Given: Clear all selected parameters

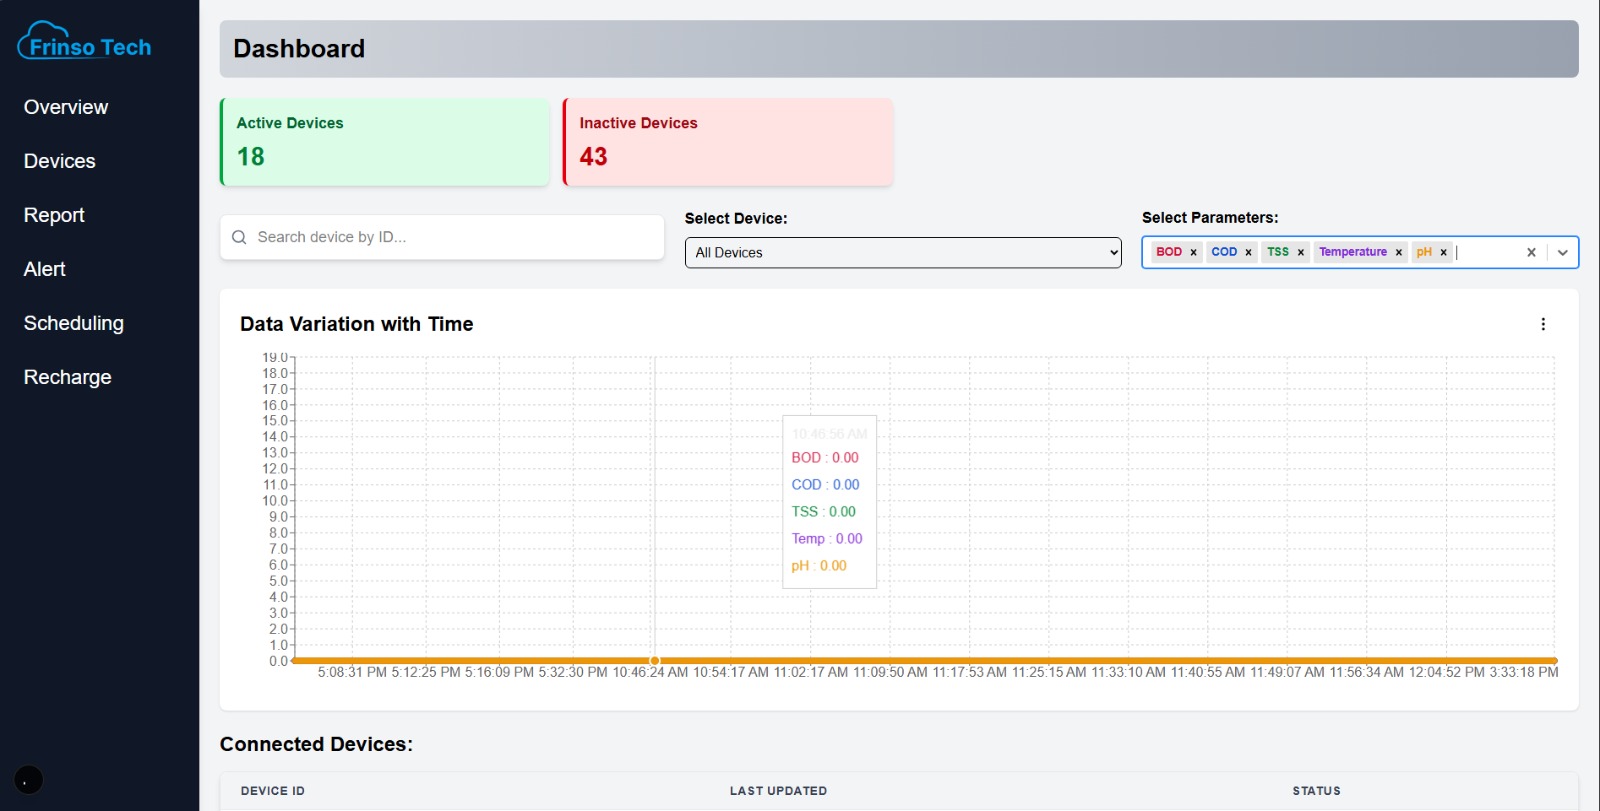Looking at the screenshot, I should pyautogui.click(x=1530, y=253).
